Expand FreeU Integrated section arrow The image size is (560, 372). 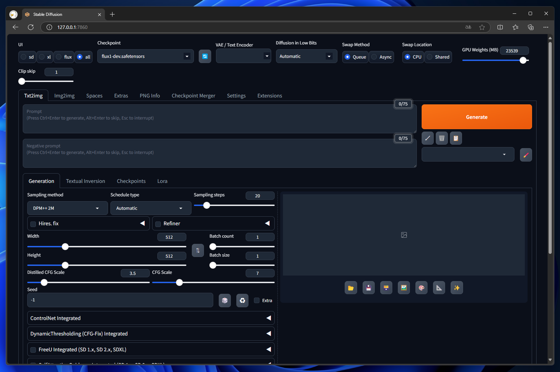269,350
